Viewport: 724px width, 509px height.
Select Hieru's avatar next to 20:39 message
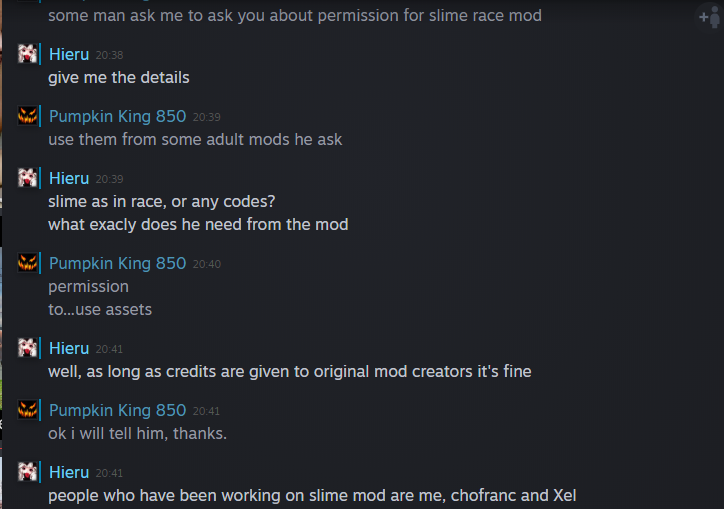(x=28, y=177)
